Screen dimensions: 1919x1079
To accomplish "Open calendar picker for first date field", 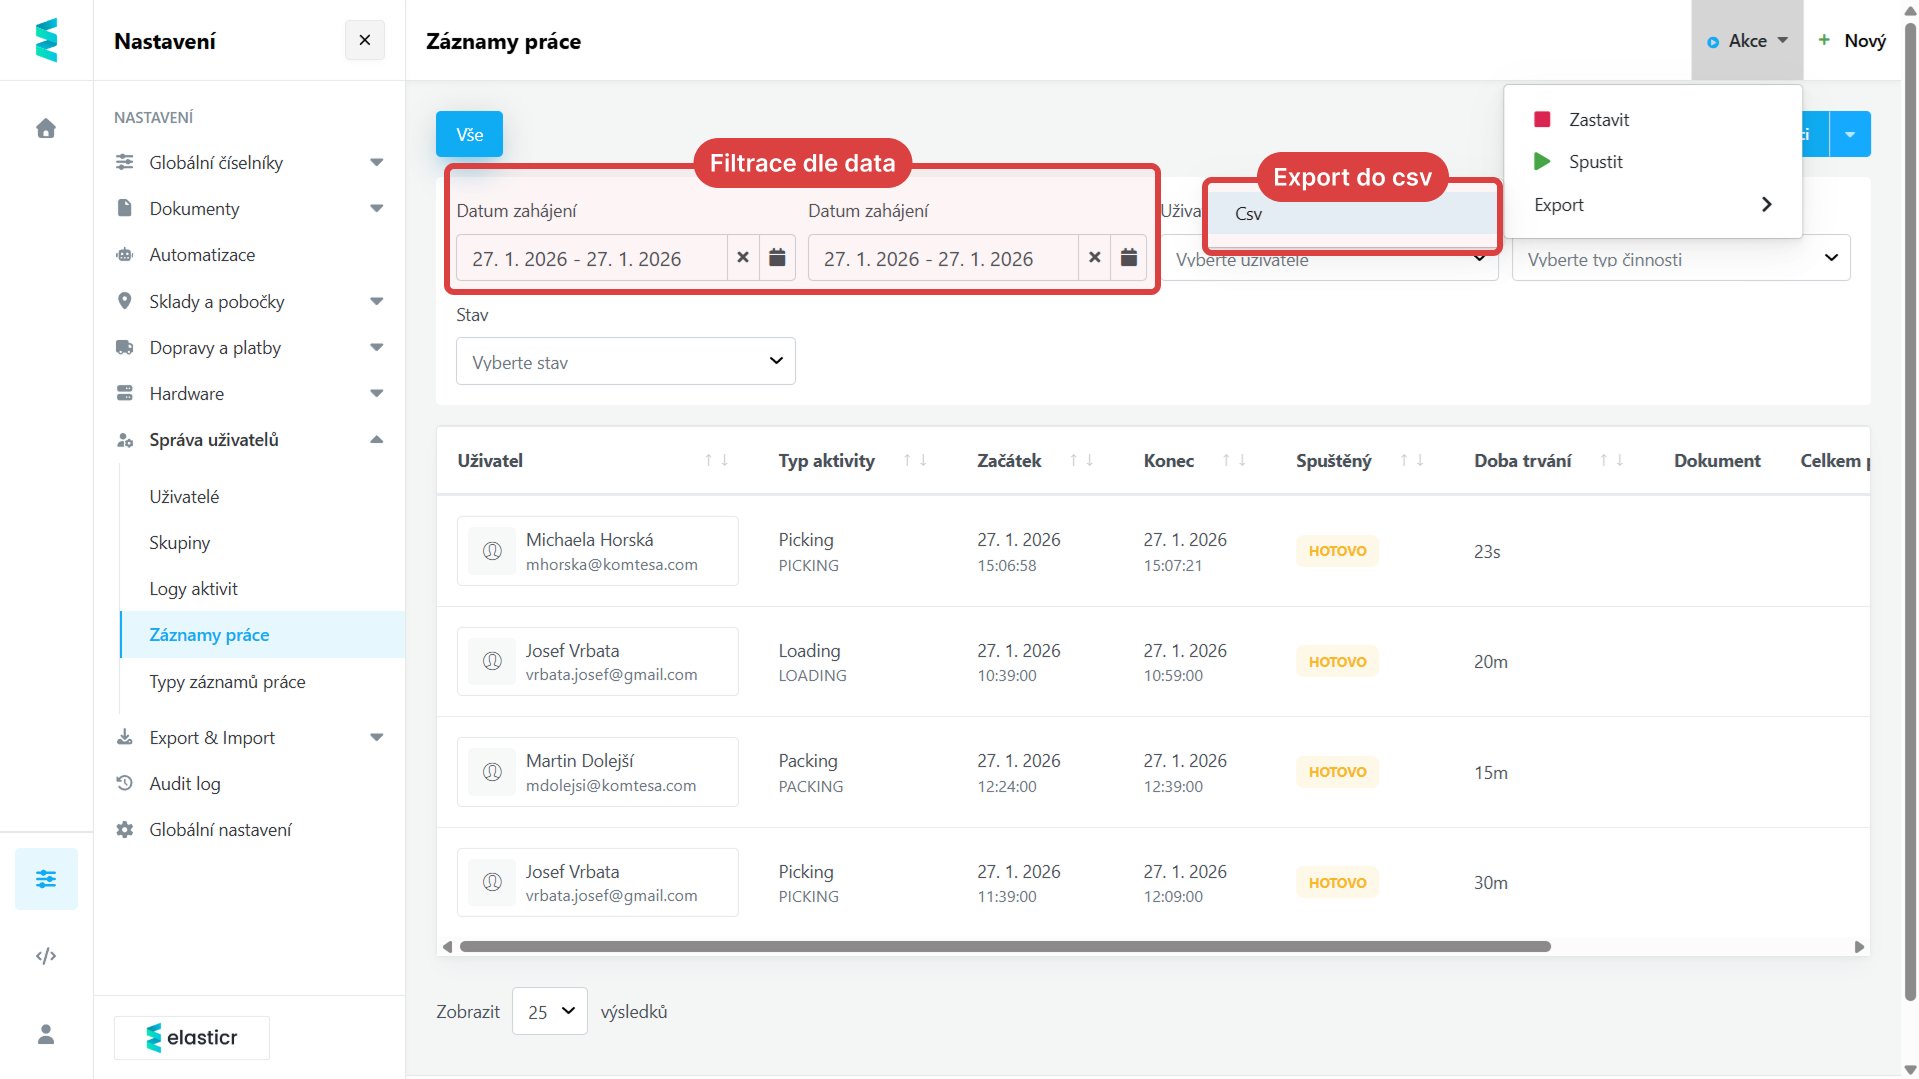I will pos(777,258).
